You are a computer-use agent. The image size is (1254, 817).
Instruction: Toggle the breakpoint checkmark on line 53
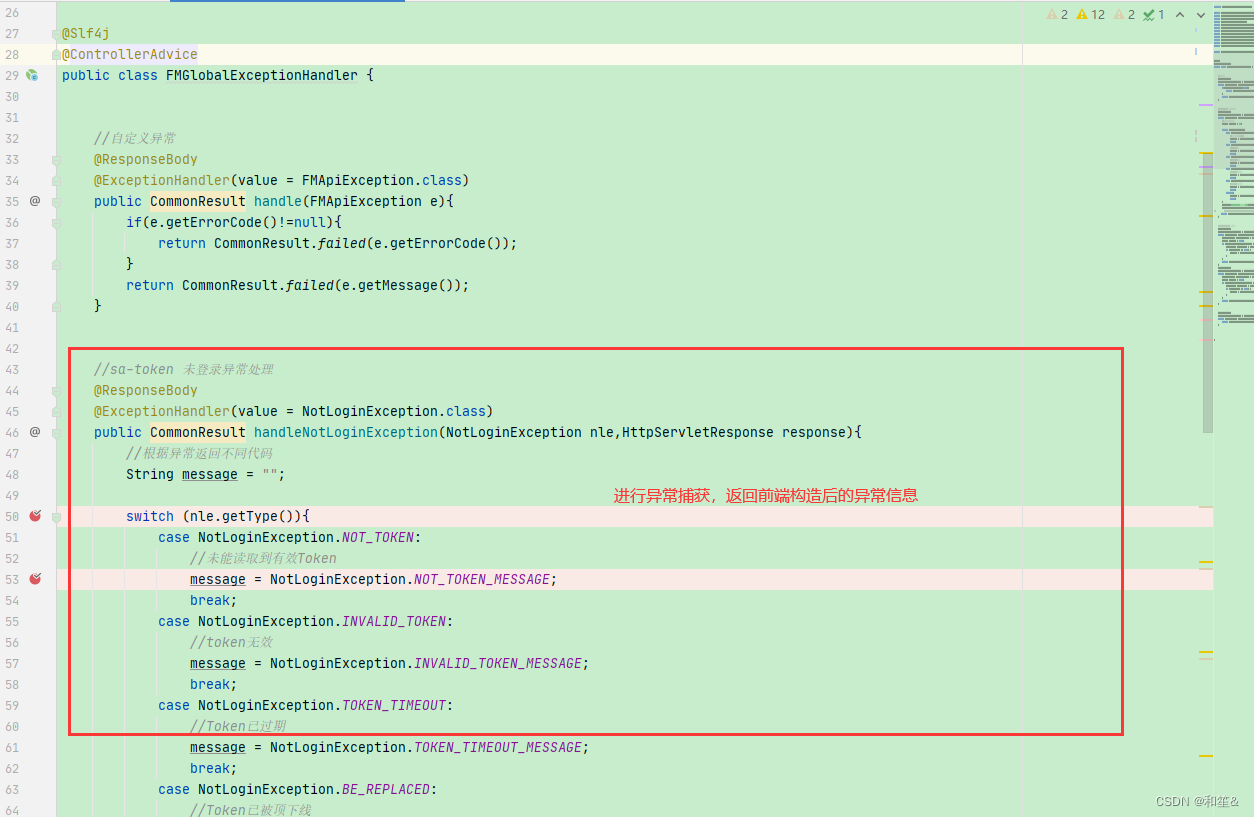click(35, 578)
